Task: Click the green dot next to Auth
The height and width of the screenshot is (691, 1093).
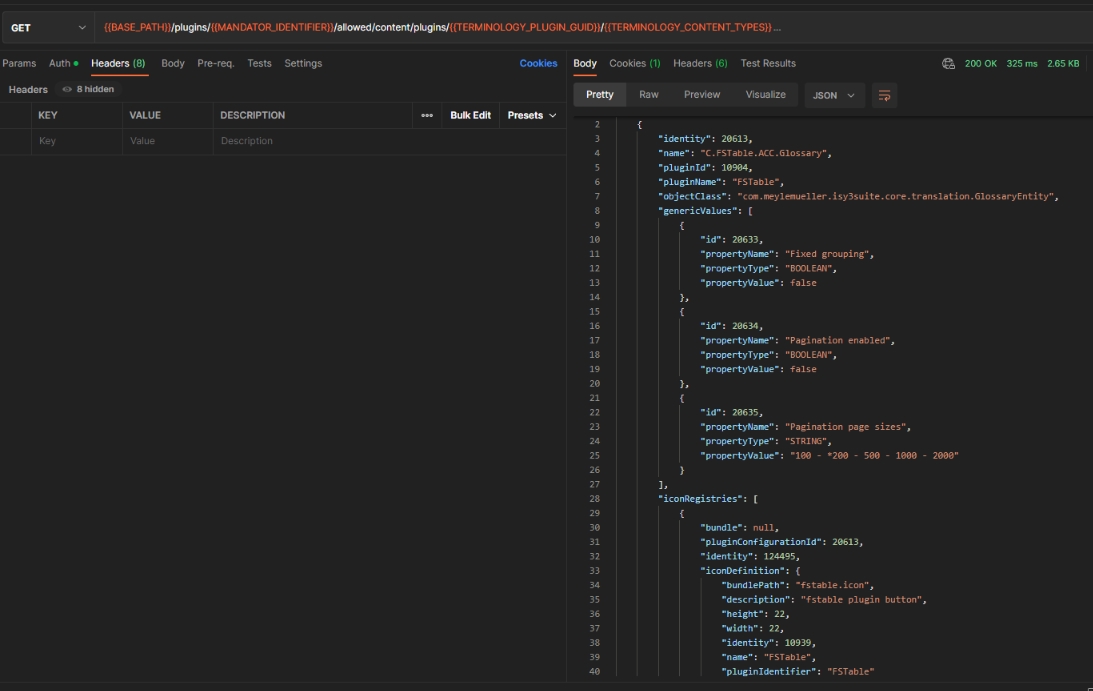Action: (76, 64)
